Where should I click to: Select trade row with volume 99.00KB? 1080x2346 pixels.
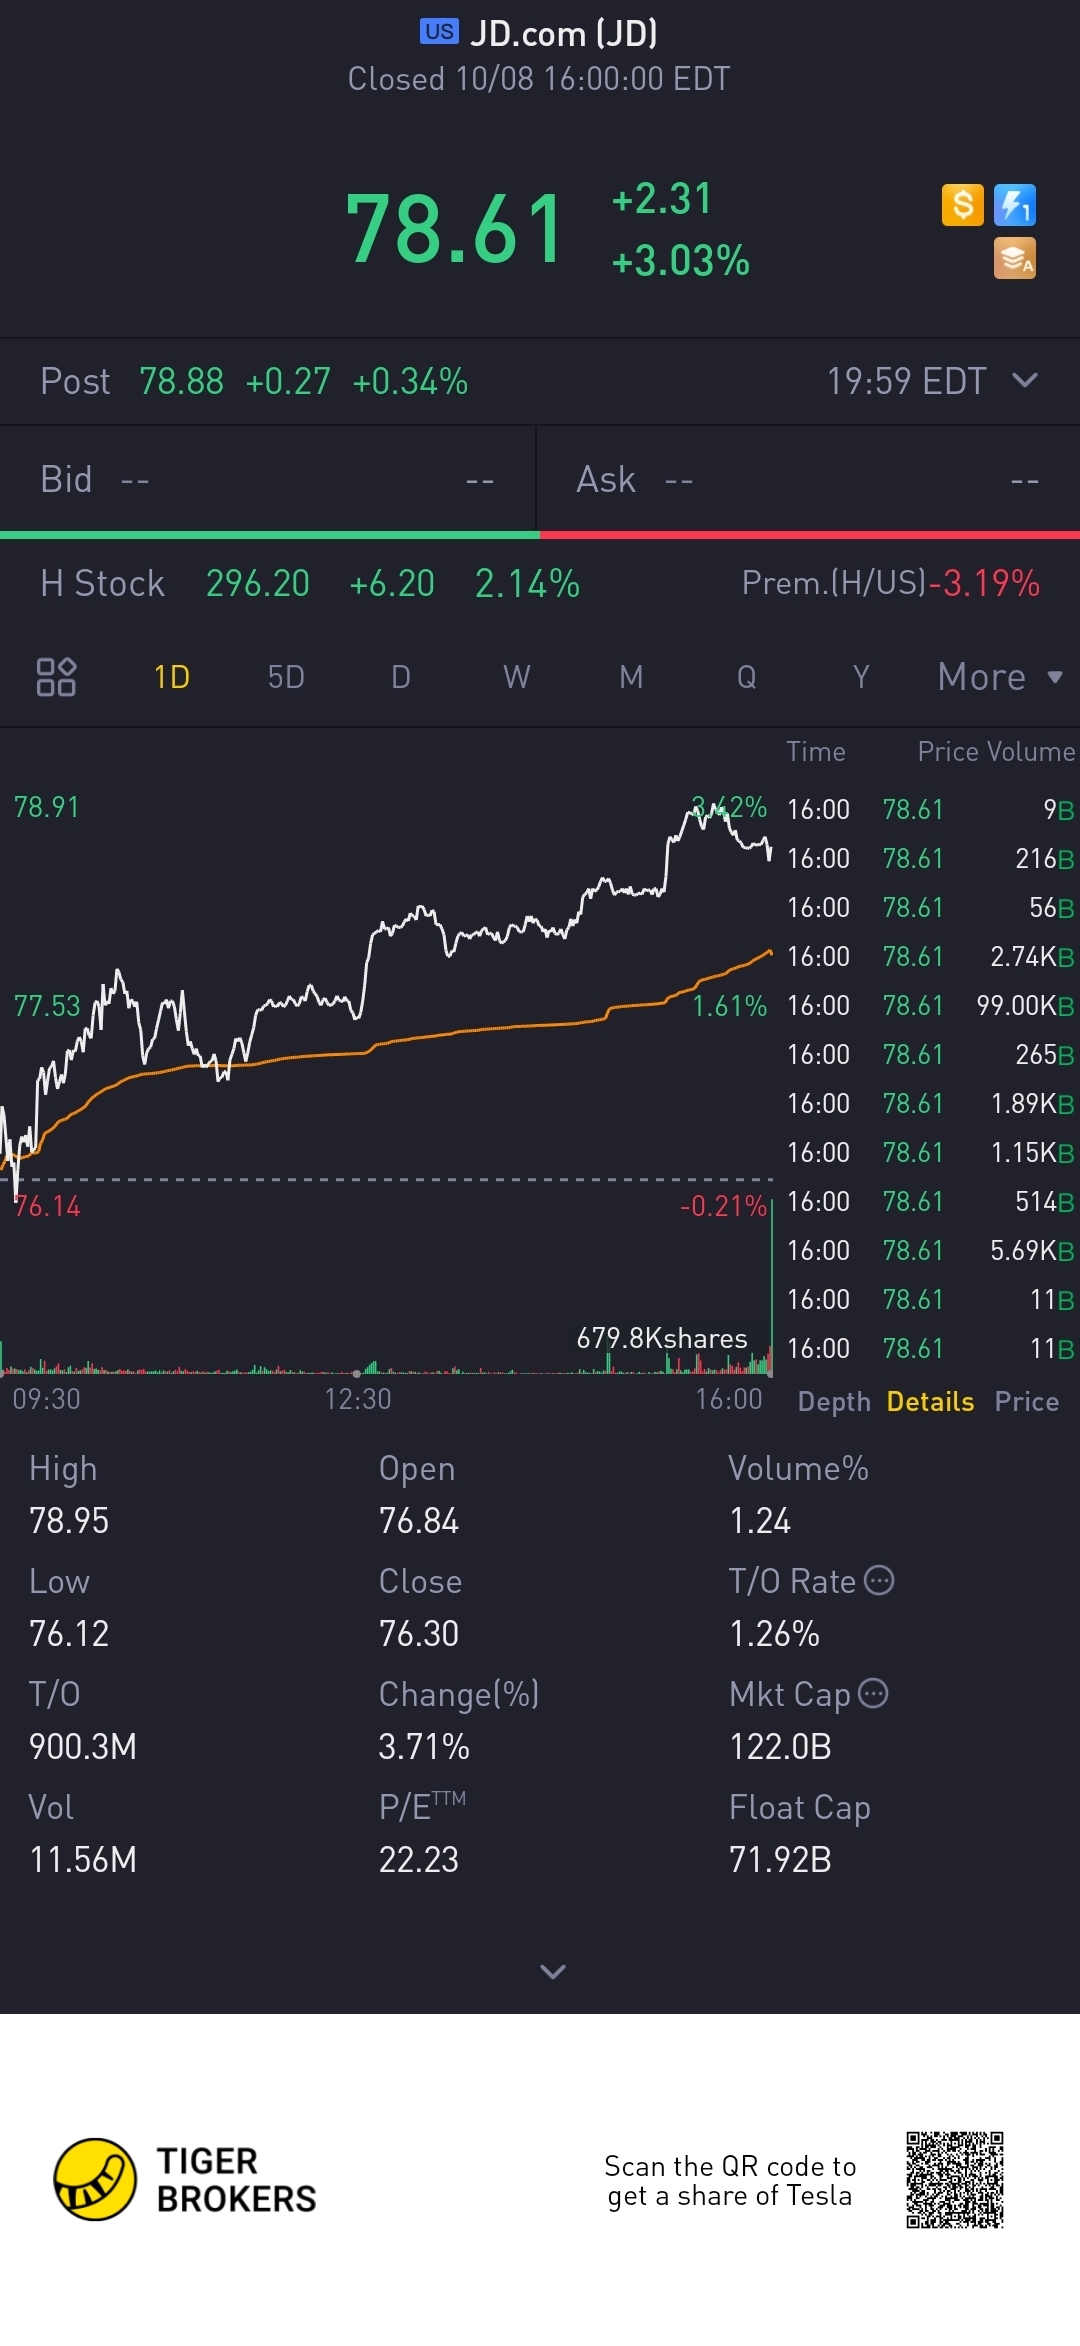point(930,1005)
